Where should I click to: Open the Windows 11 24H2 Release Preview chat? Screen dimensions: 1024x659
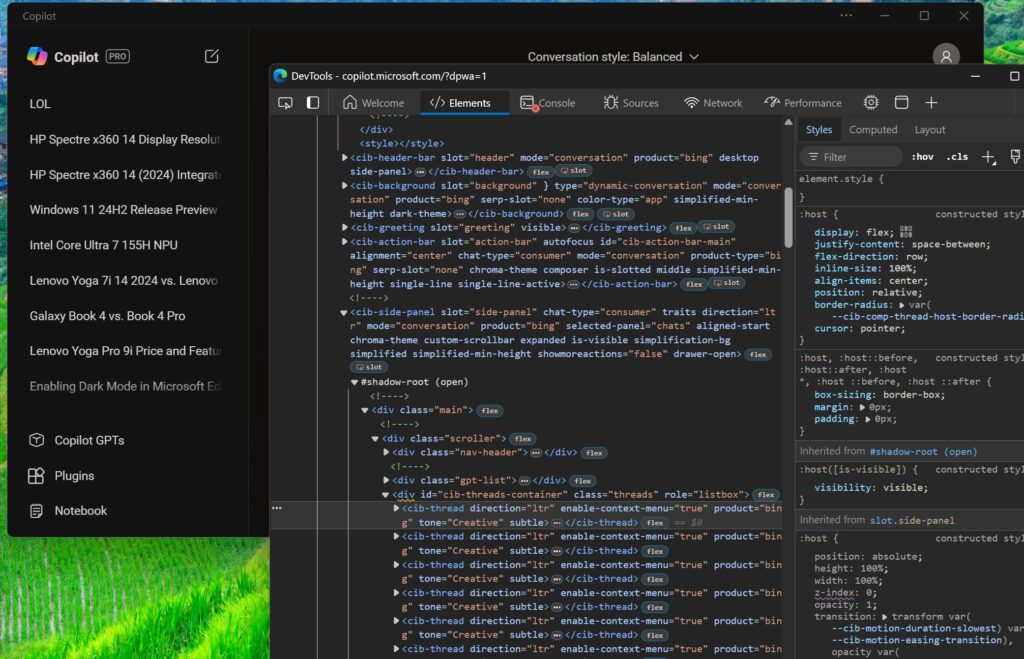tap(123, 210)
